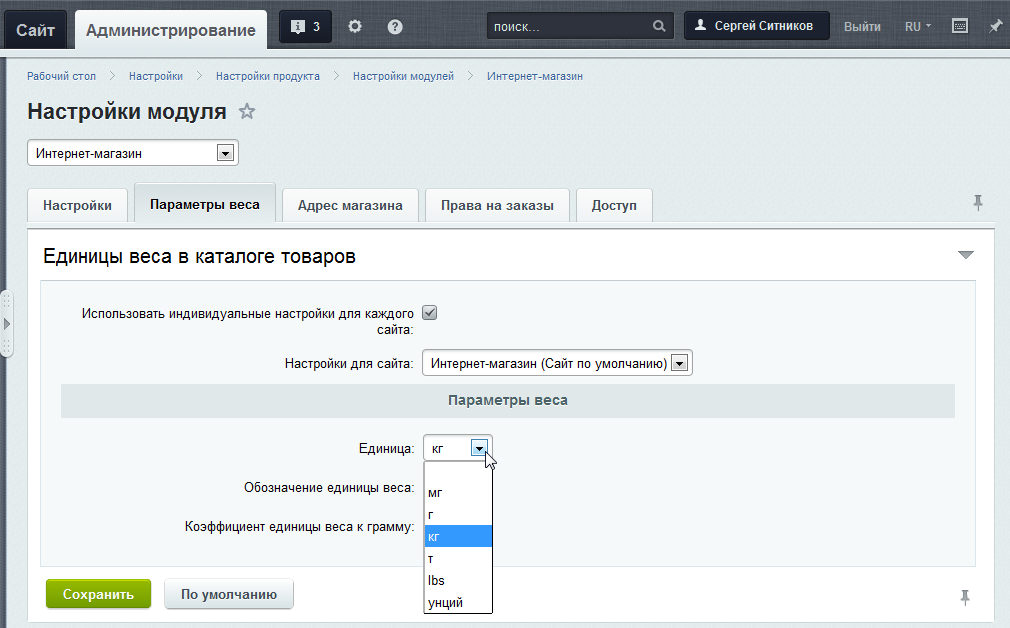Open the Адрес магазина tab
Screen dimensions: 1010x628
350,205
